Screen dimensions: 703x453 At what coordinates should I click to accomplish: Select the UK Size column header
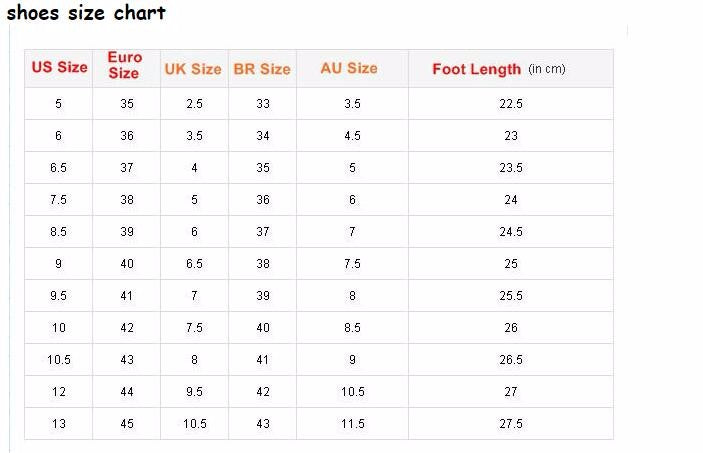click(x=193, y=69)
